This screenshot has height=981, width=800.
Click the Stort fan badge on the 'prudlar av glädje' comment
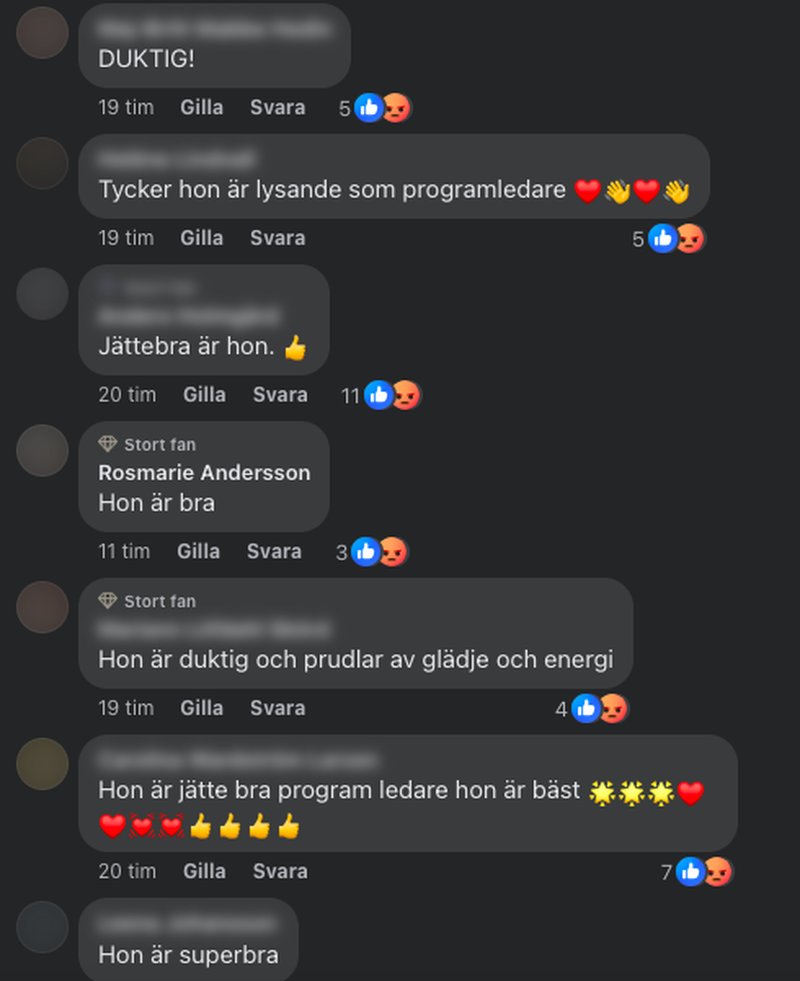point(147,601)
